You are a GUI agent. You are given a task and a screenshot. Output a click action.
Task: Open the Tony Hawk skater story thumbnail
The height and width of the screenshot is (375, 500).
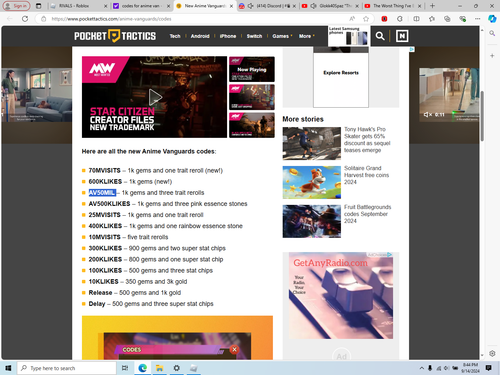click(312, 143)
